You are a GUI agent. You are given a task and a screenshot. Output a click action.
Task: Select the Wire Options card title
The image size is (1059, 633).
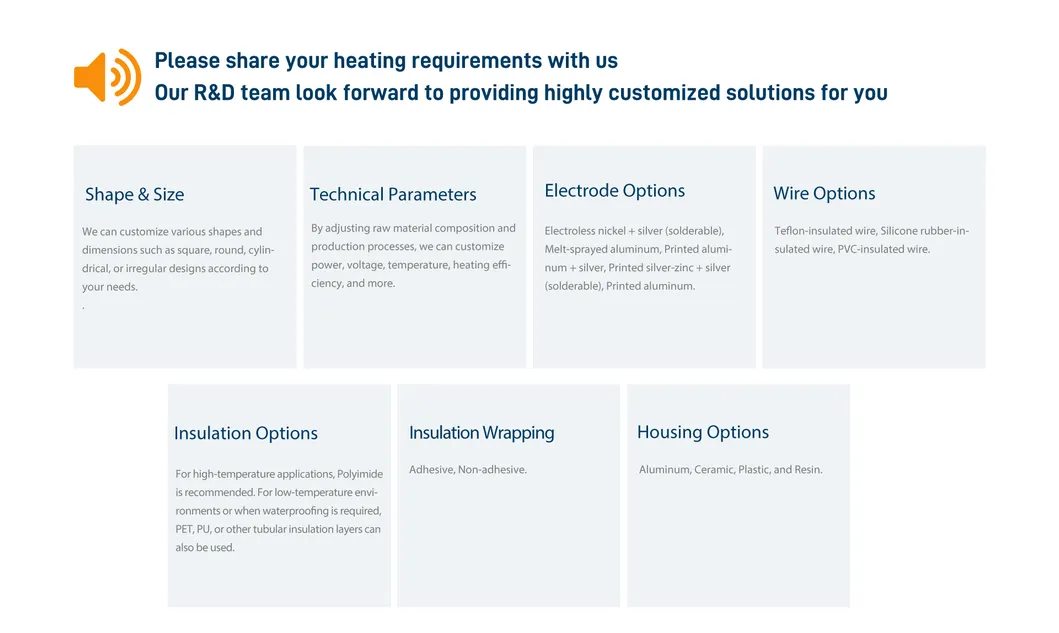pyautogui.click(x=824, y=194)
